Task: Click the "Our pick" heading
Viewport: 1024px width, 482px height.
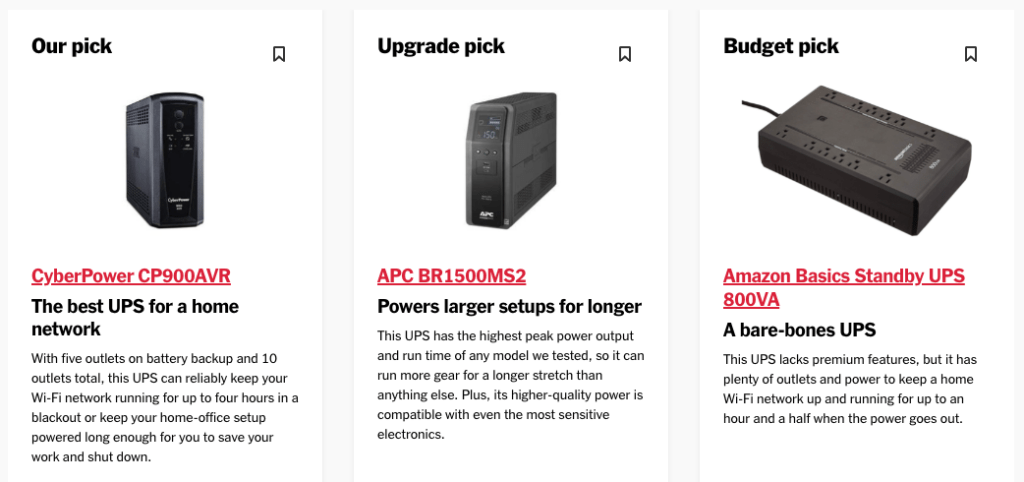Action: click(72, 46)
